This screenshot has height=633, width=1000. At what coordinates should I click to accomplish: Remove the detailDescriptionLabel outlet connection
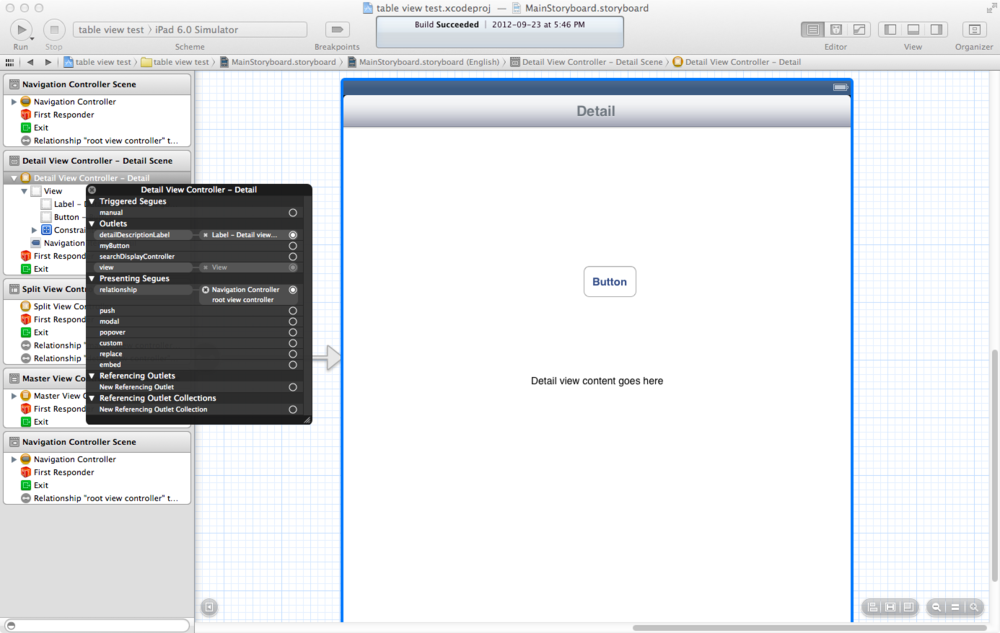(205, 235)
